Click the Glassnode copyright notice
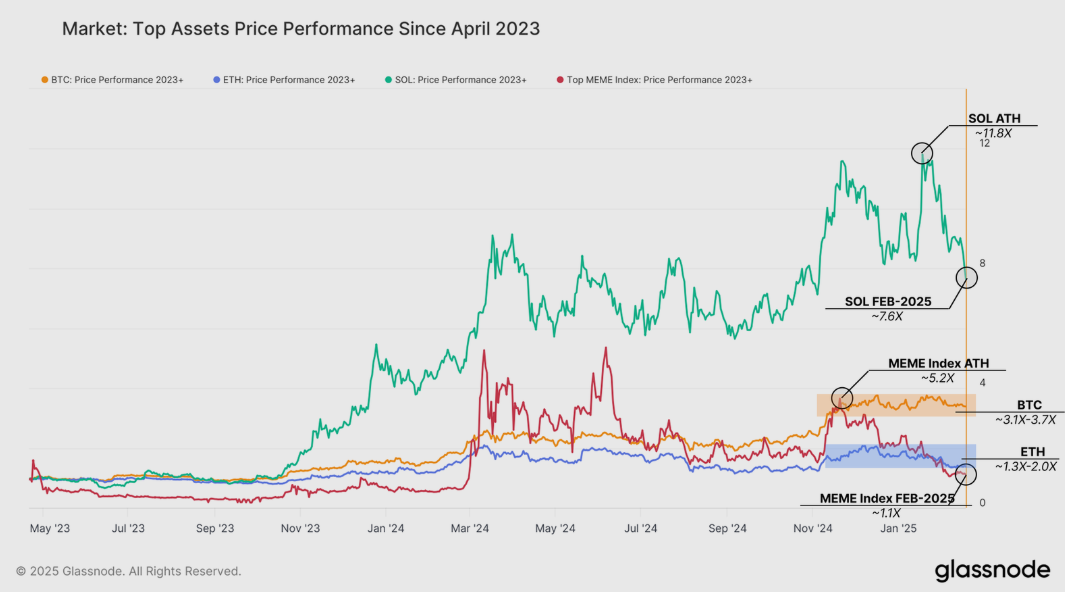1065x592 pixels. [x=129, y=571]
